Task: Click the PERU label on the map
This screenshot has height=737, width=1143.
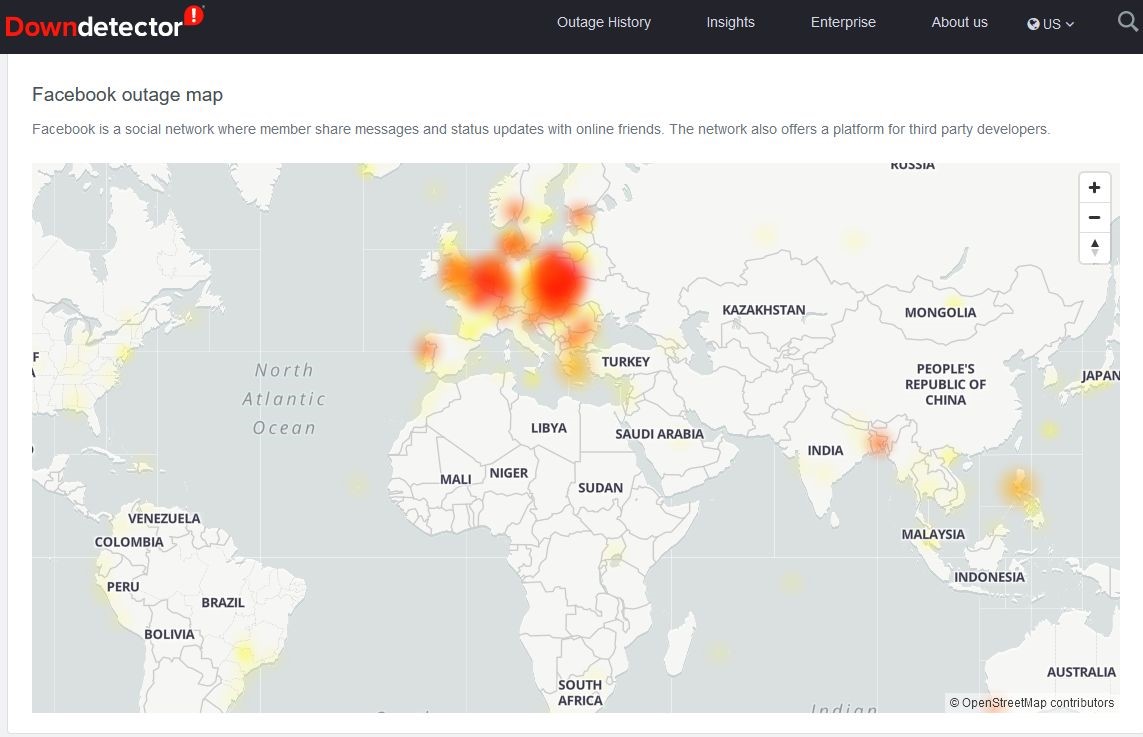Action: [x=122, y=587]
